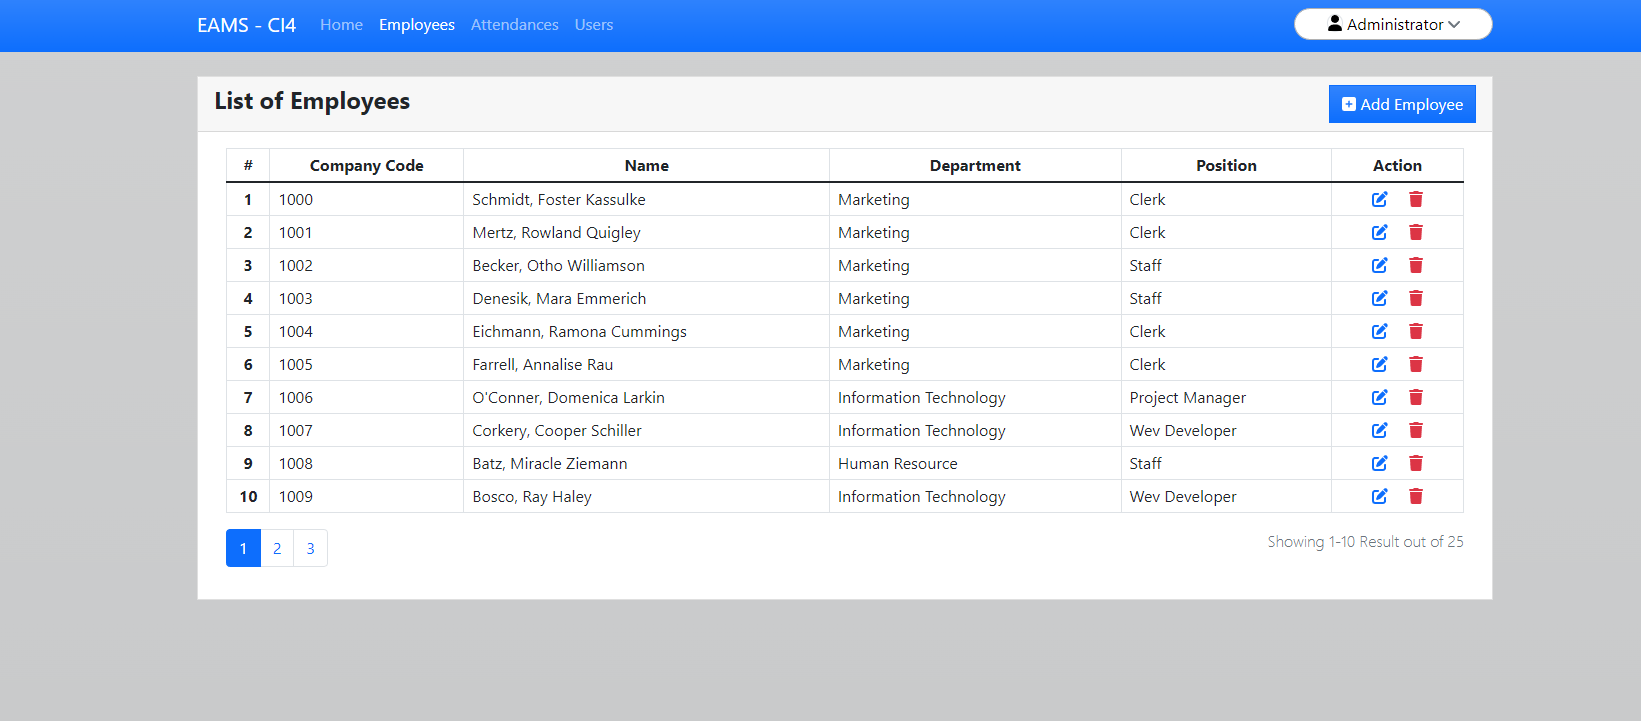
Task: Click company code 1000
Action: pyautogui.click(x=296, y=200)
